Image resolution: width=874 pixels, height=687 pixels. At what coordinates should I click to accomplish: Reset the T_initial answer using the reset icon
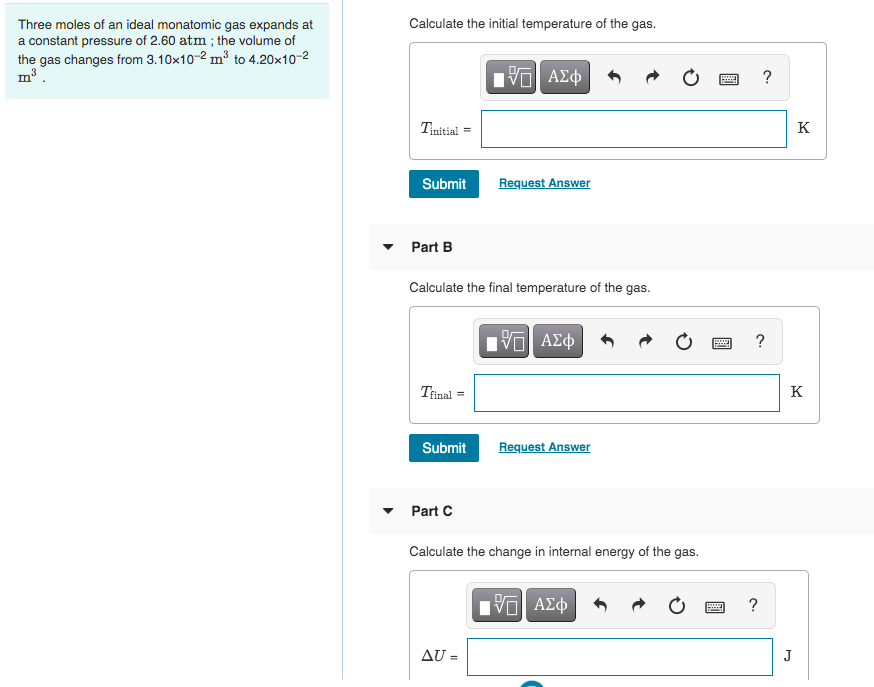pyautogui.click(x=691, y=77)
